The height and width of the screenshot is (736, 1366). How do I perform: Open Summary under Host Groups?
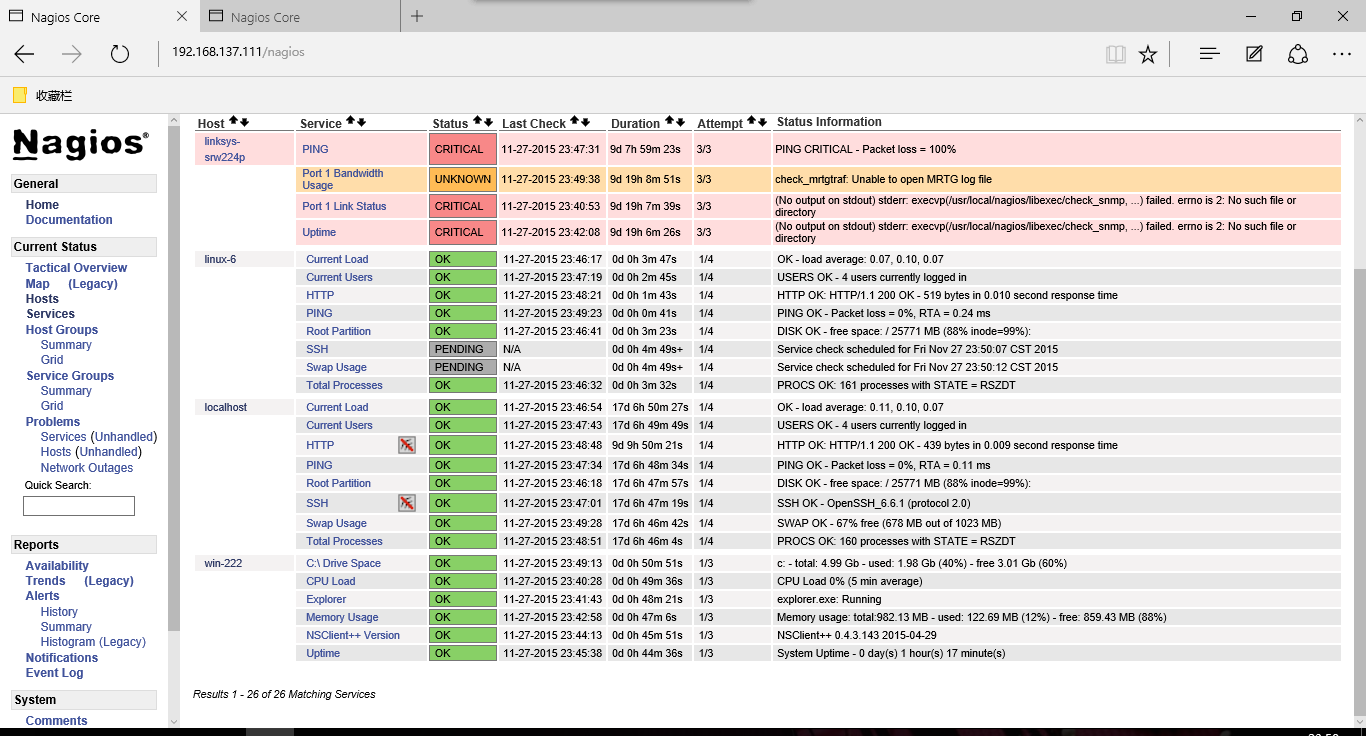(66, 345)
